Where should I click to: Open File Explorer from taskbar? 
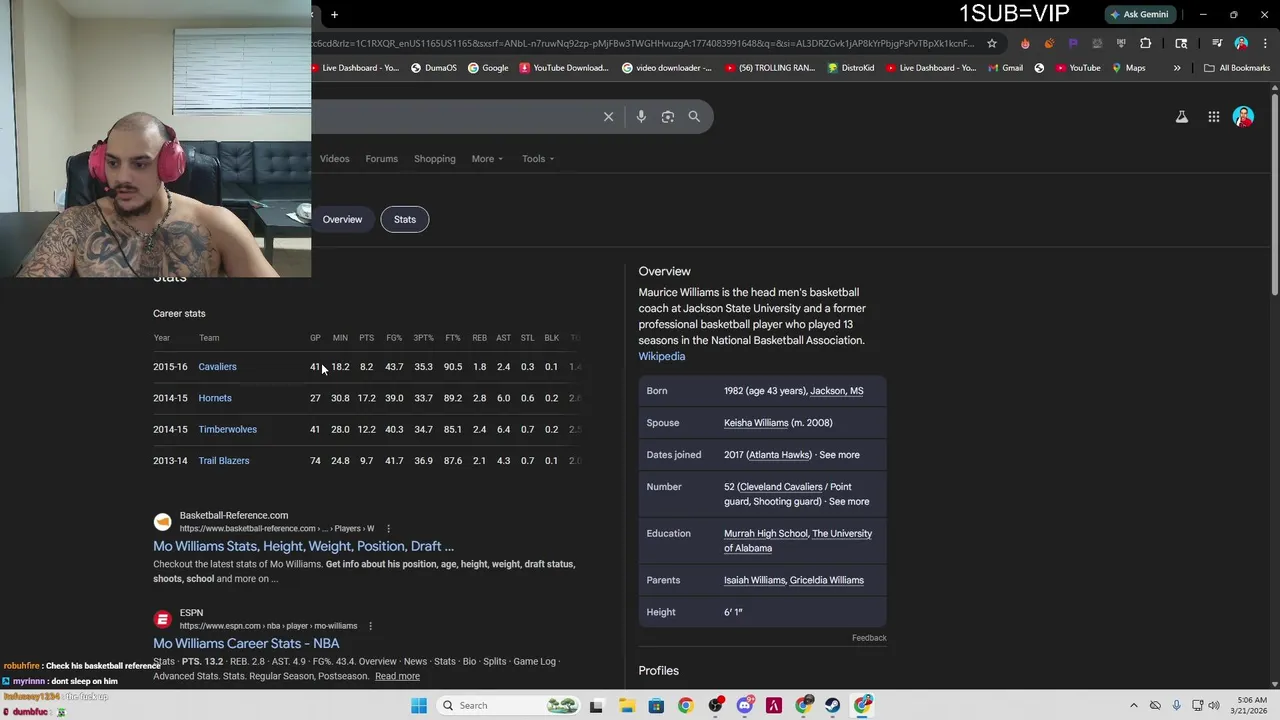[627, 705]
